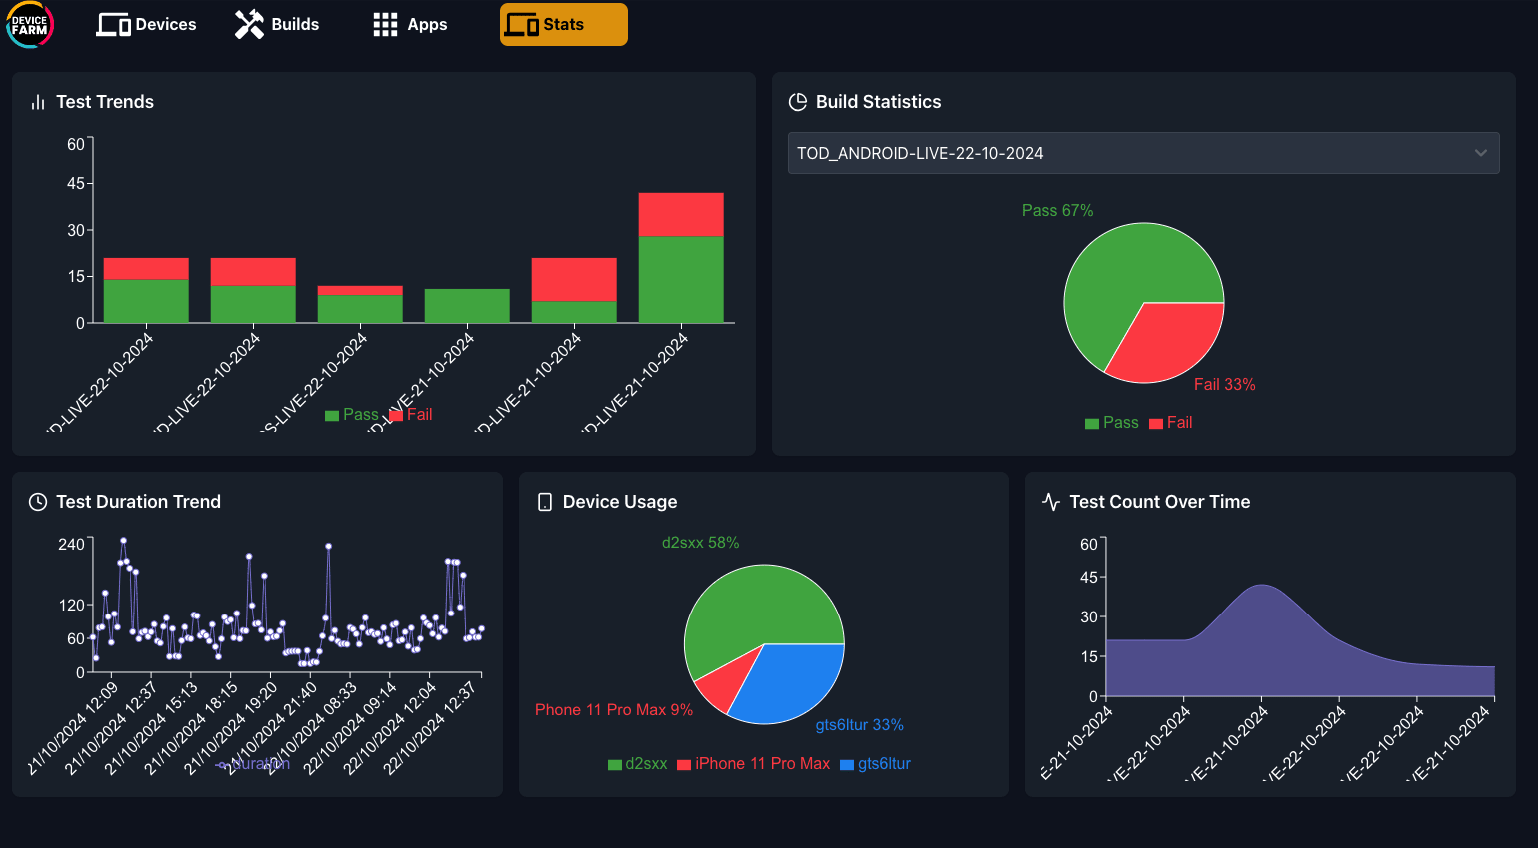Open the Devices tab
This screenshot has width=1538, height=848.
click(x=146, y=25)
